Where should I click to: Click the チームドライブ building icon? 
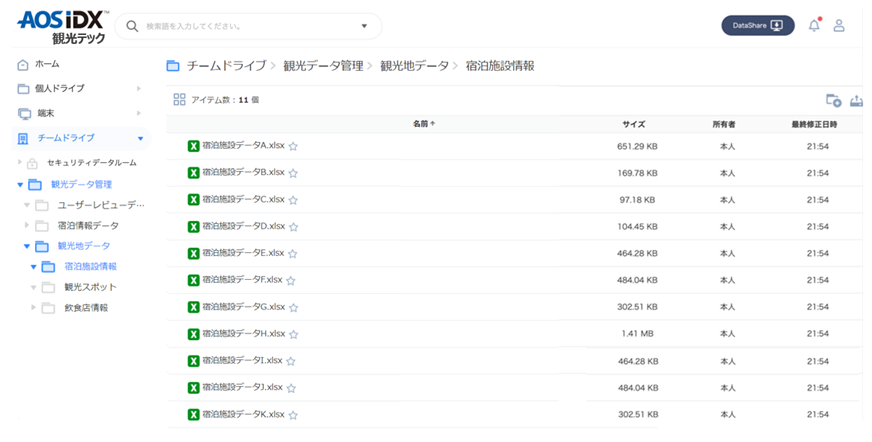point(23,138)
